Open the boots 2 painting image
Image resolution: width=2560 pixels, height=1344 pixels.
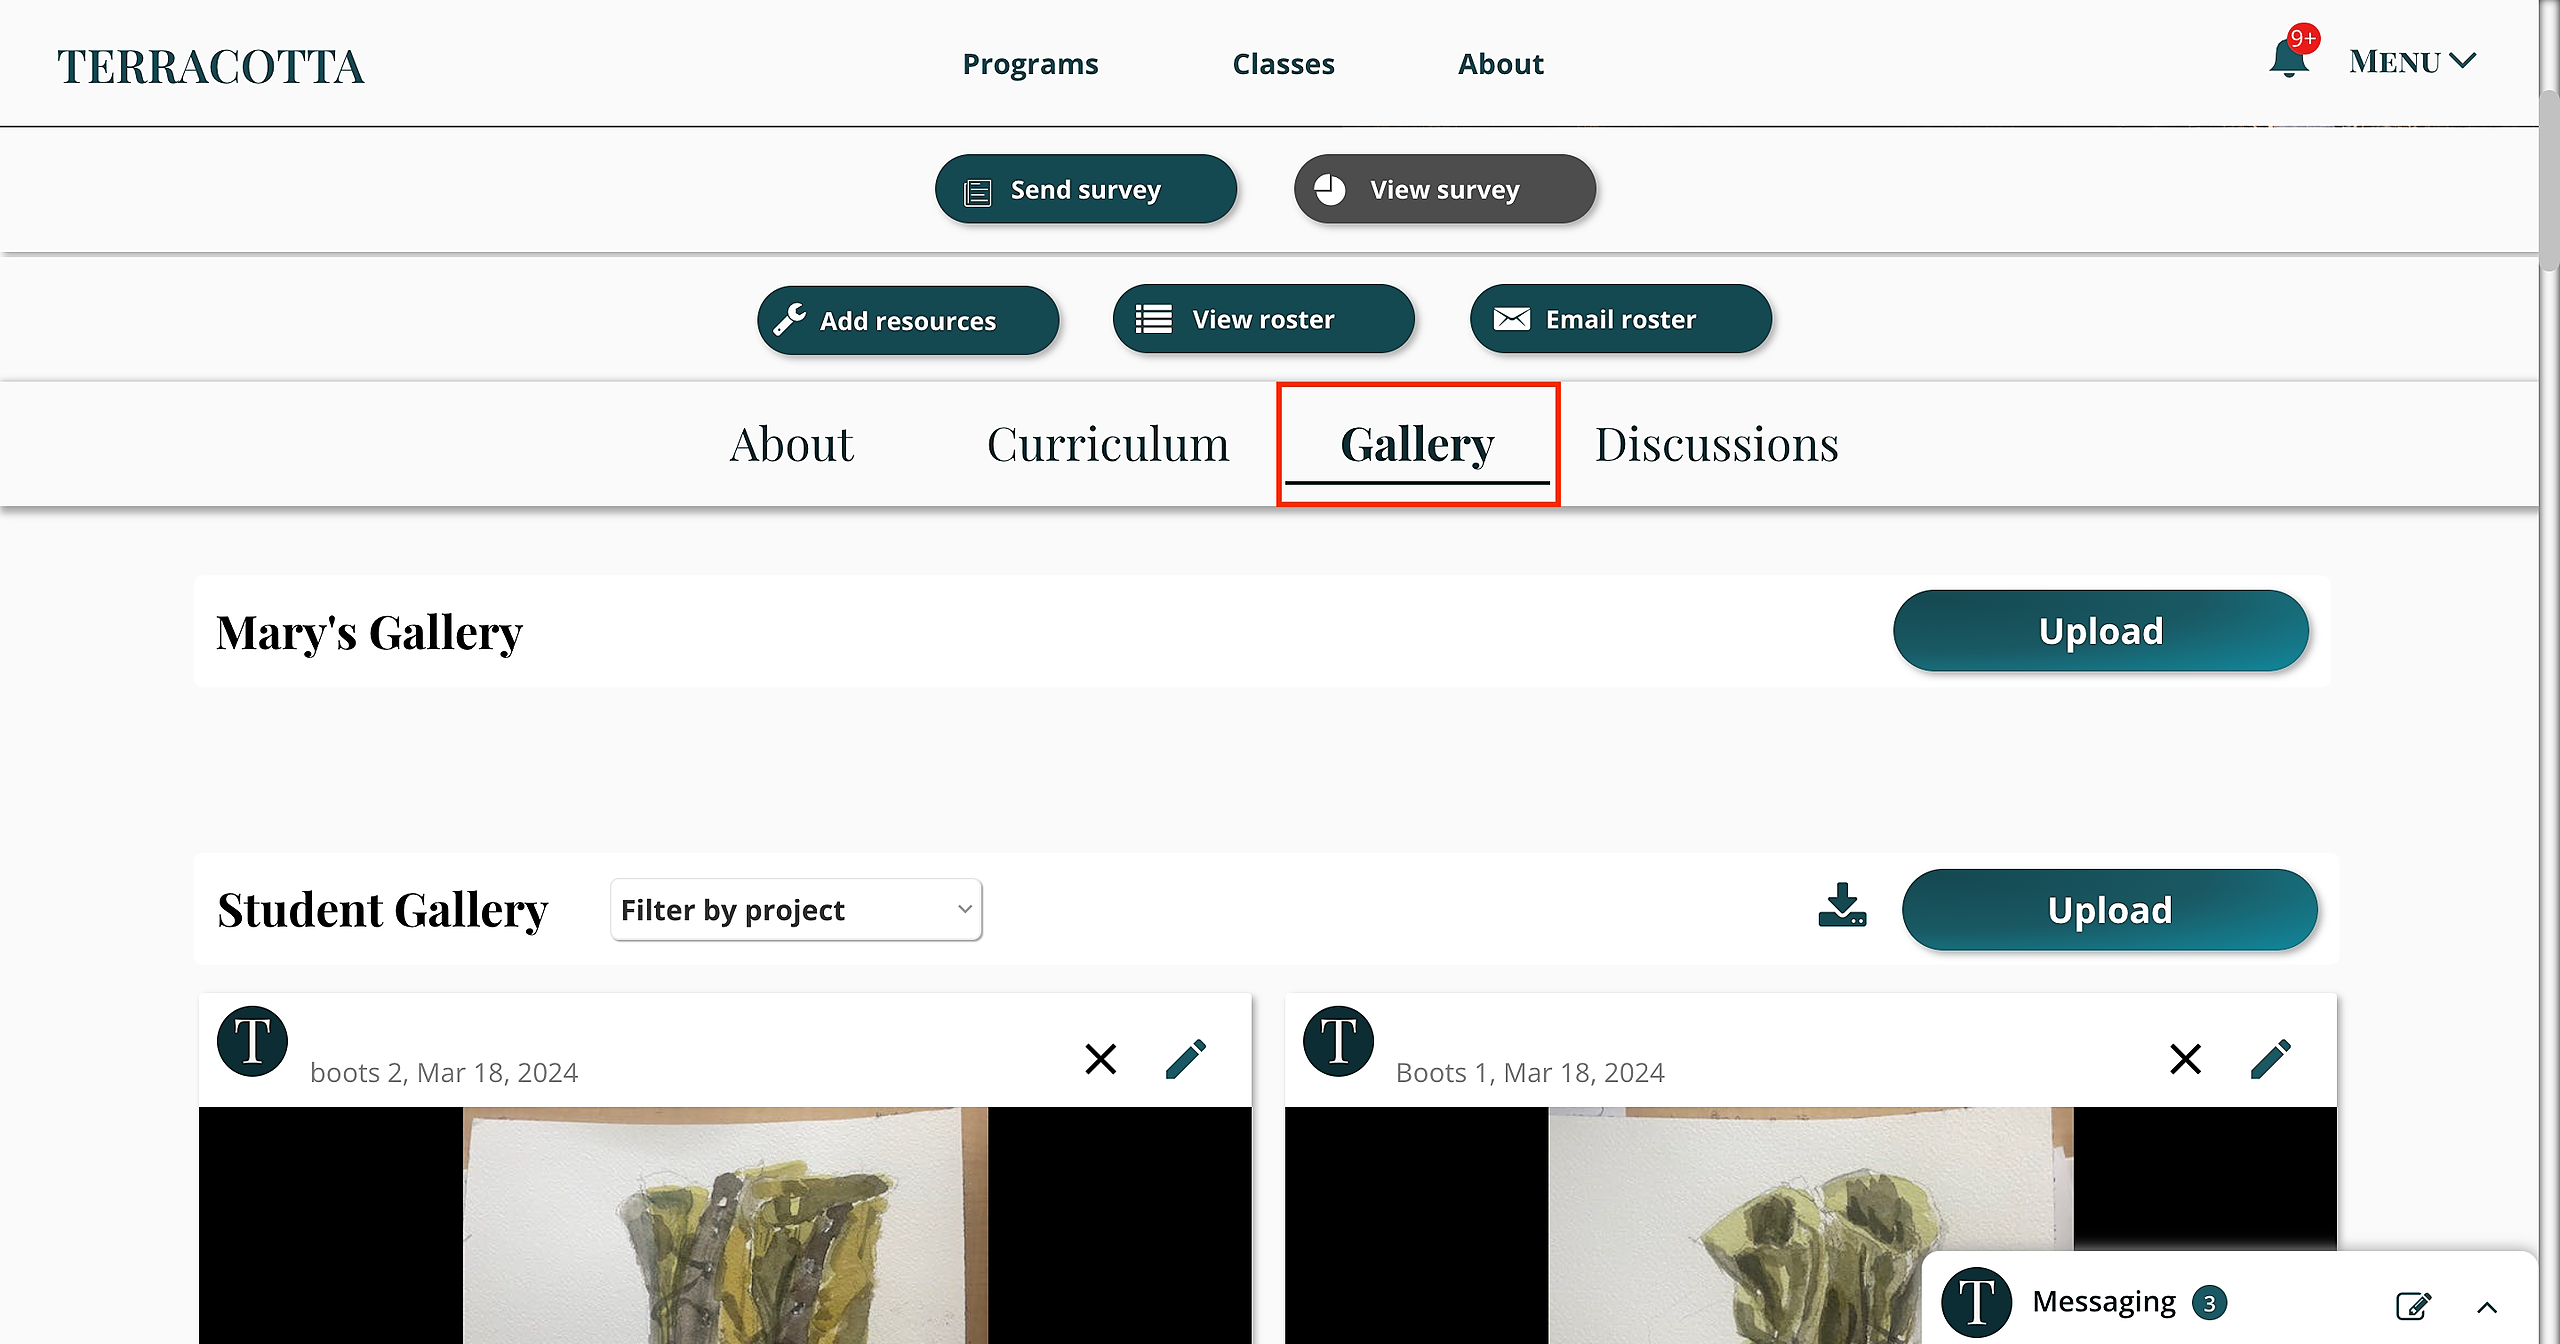click(x=725, y=1225)
